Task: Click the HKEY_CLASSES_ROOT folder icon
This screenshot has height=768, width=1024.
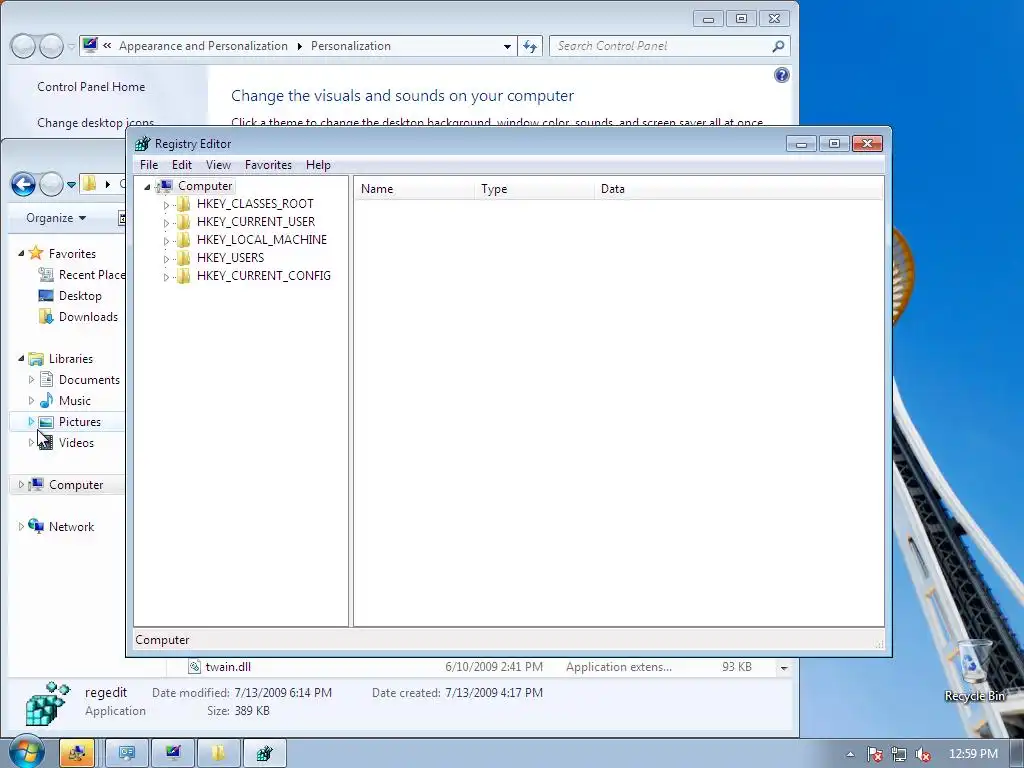Action: (184, 204)
